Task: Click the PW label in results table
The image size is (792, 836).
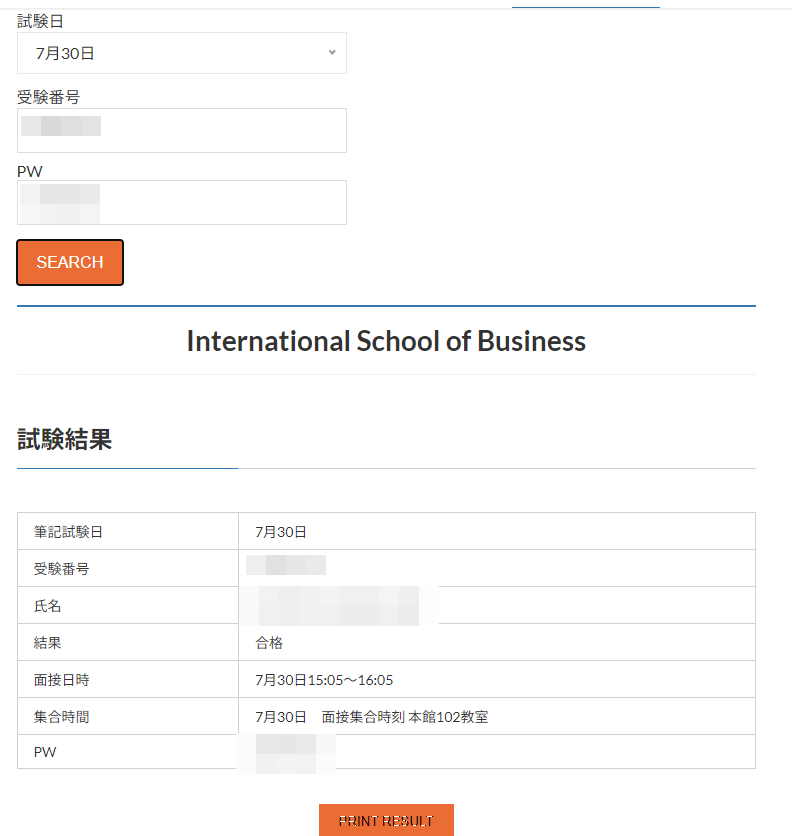Action: click(x=45, y=752)
